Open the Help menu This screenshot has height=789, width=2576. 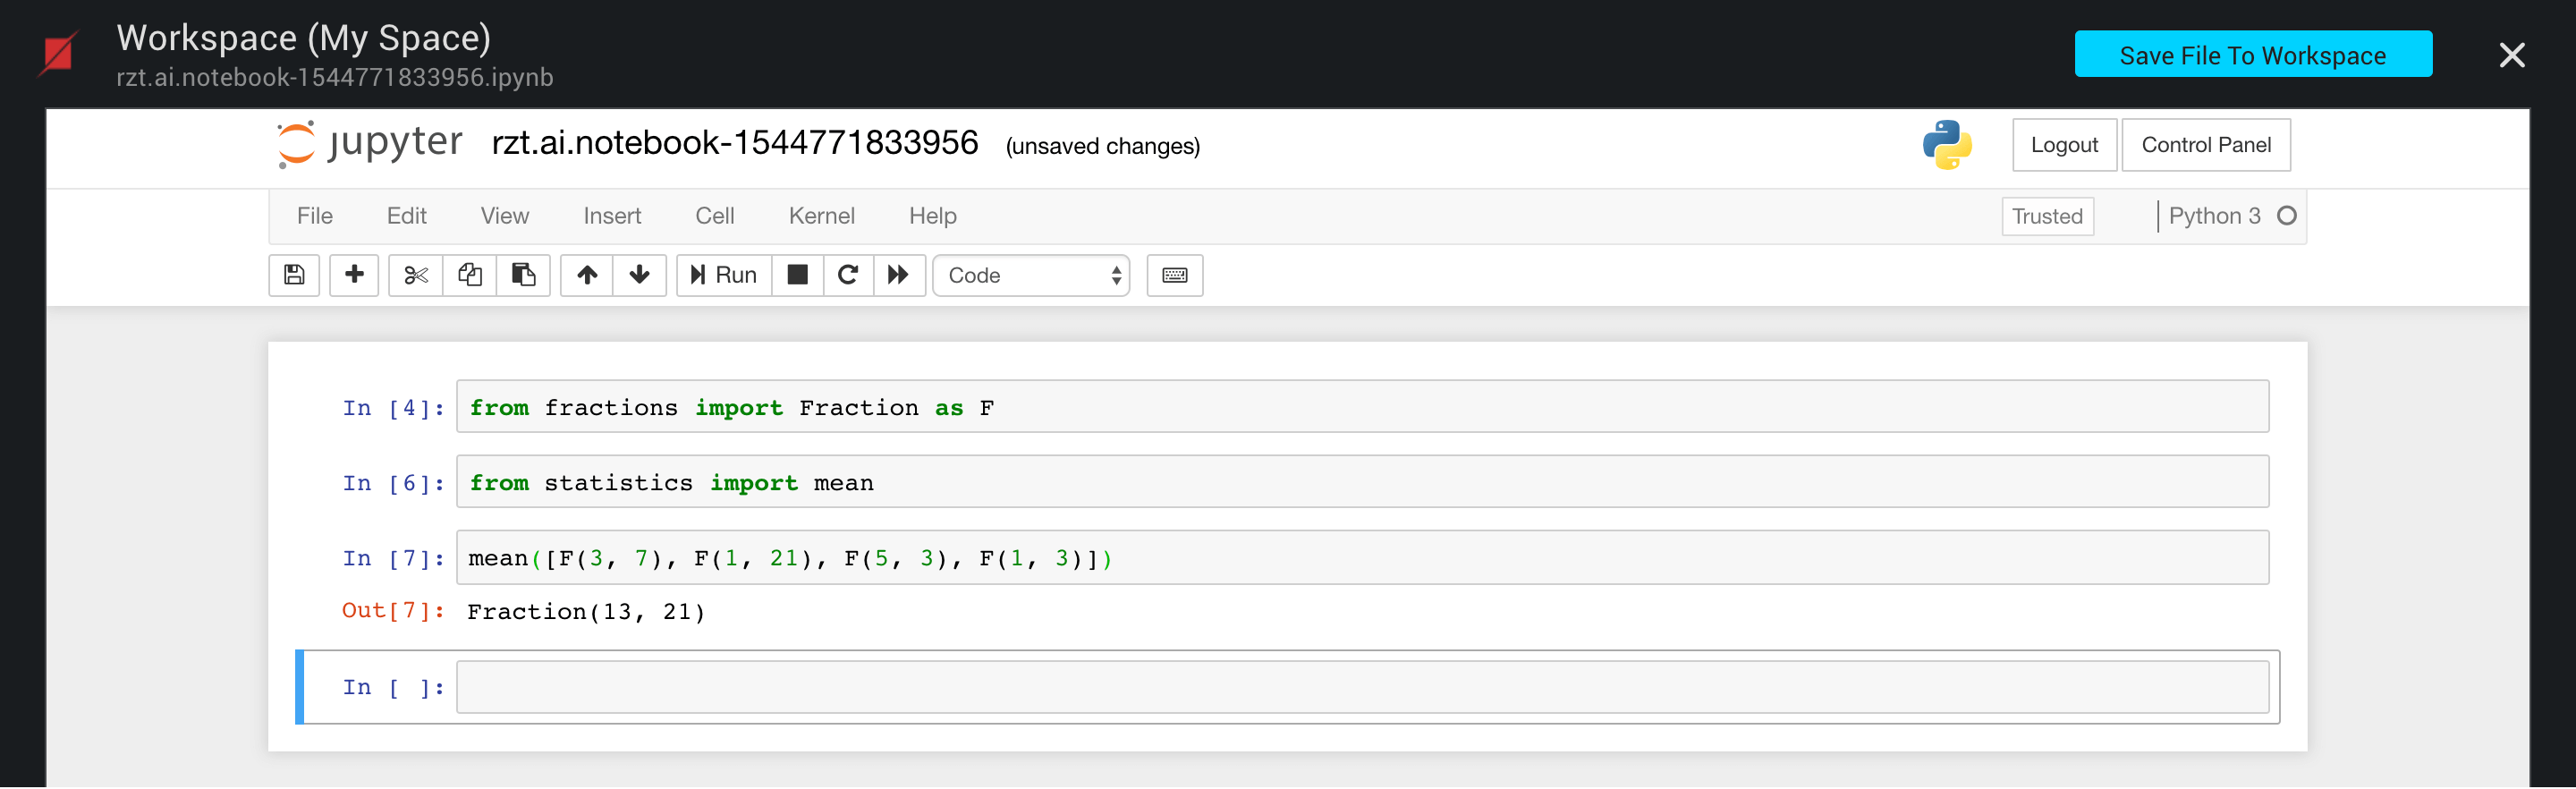point(932,216)
